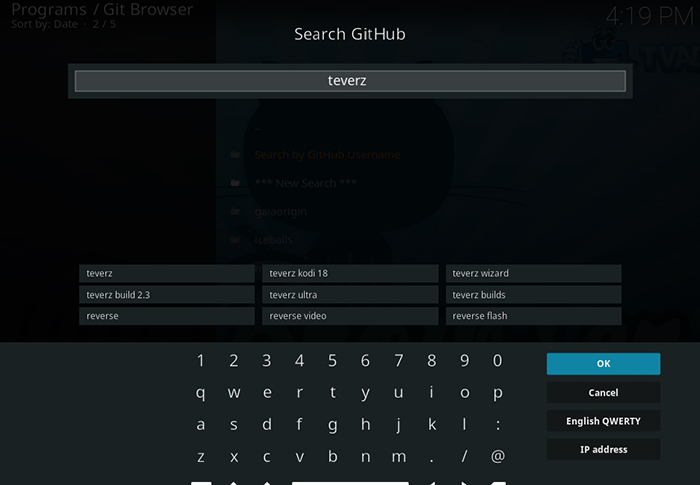Click the s key
The width and height of the screenshot is (700, 485).
pos(234,424)
